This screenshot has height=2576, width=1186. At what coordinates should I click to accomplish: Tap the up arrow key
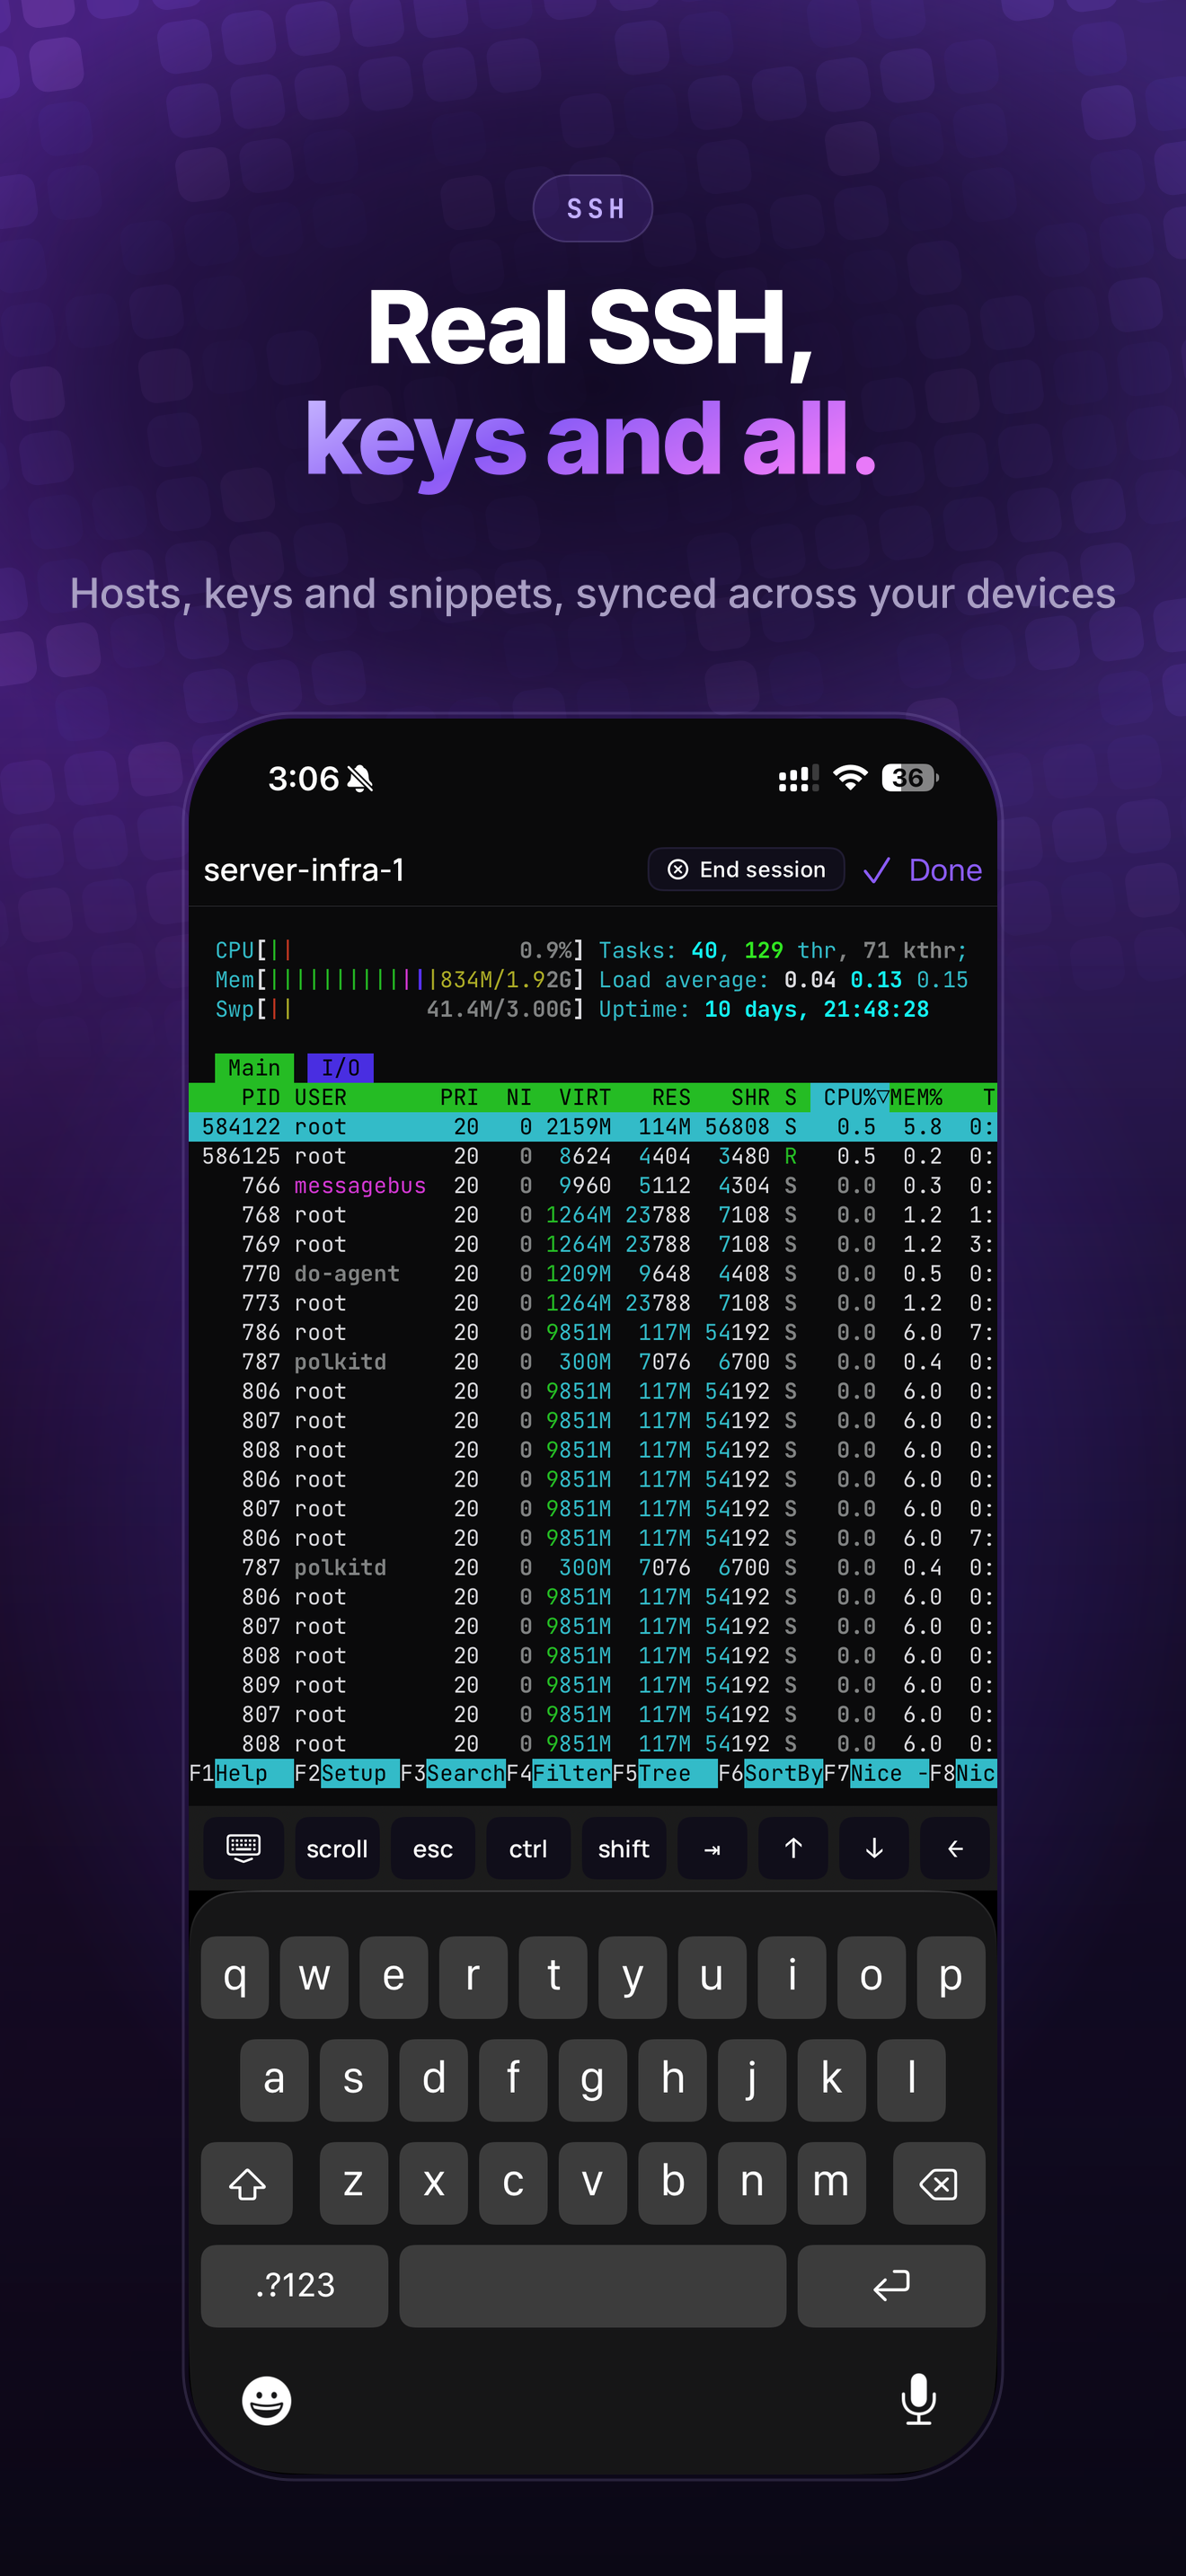coord(793,1848)
